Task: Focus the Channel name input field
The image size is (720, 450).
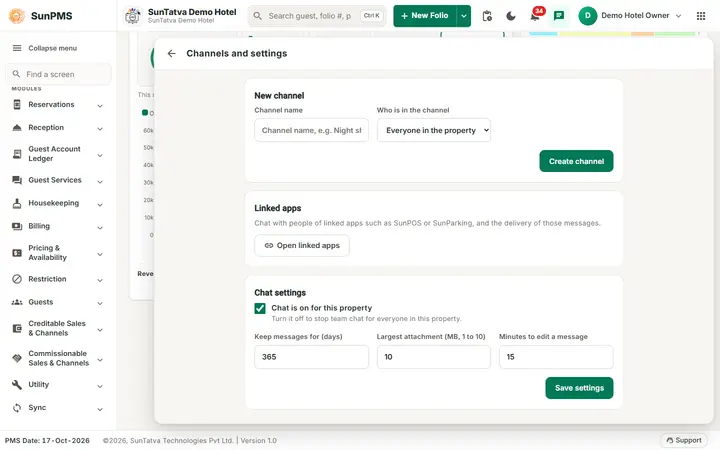Action: [311, 130]
